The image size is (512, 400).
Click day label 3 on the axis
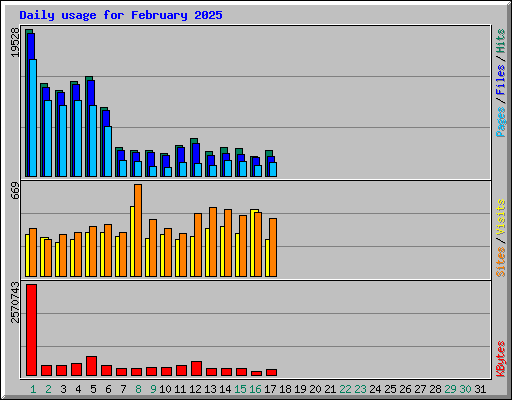click(63, 389)
